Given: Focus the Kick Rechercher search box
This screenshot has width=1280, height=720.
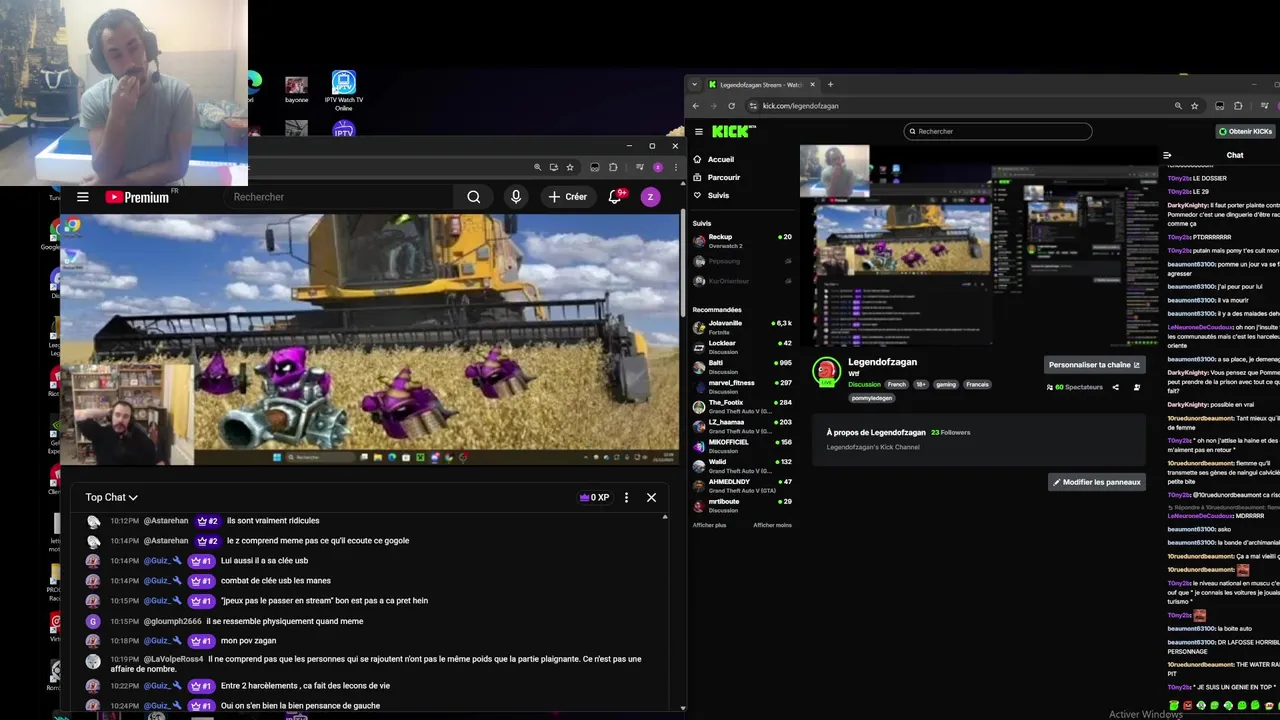Looking at the screenshot, I should tap(998, 131).
